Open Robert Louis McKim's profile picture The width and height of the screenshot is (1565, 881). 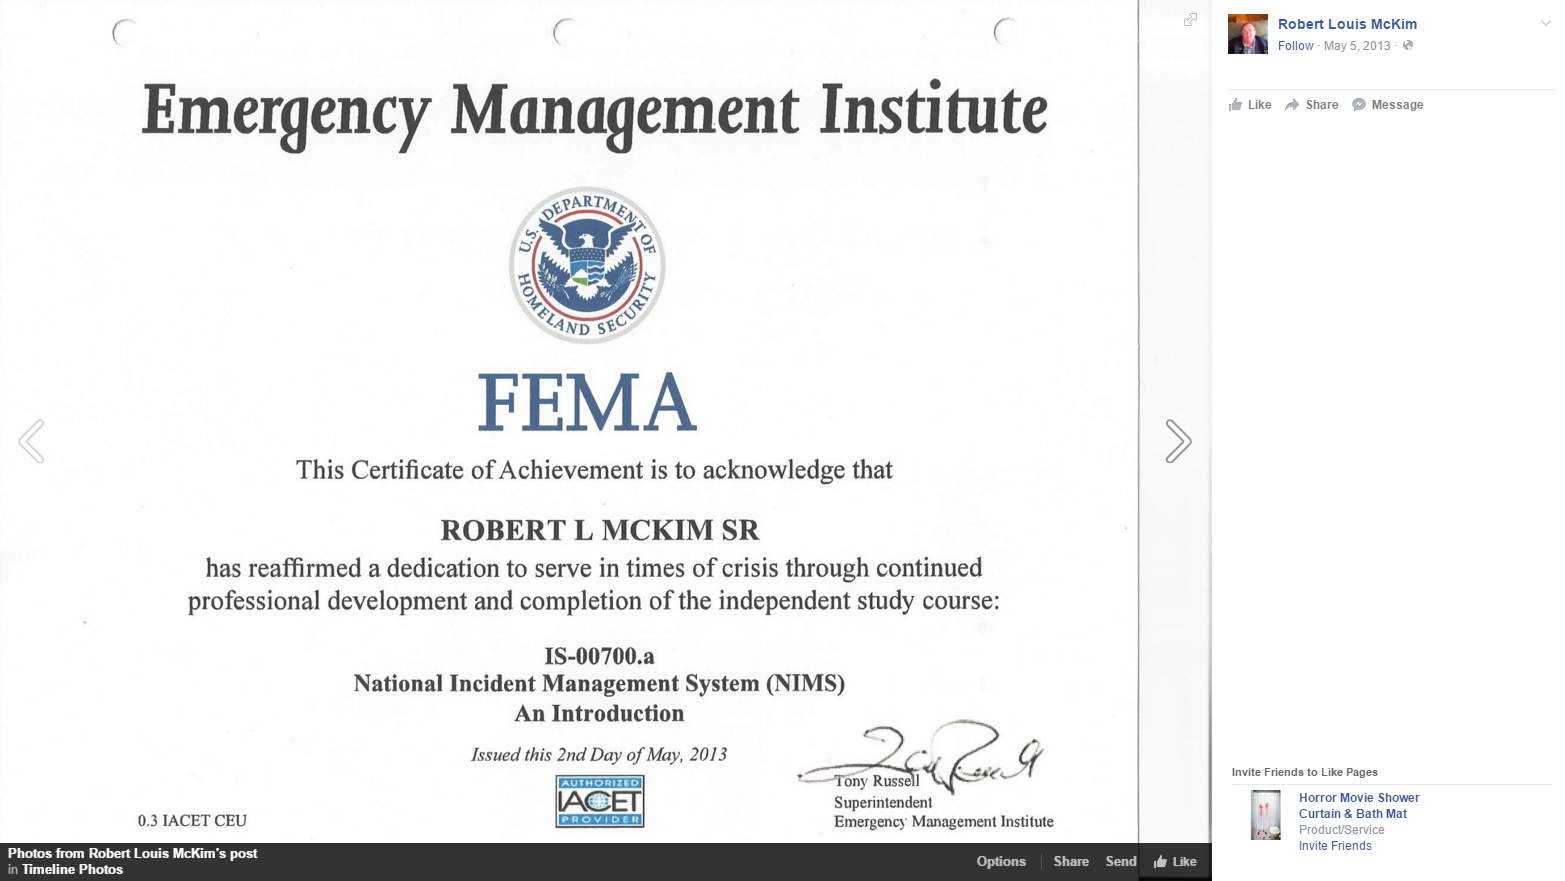[x=1248, y=34]
